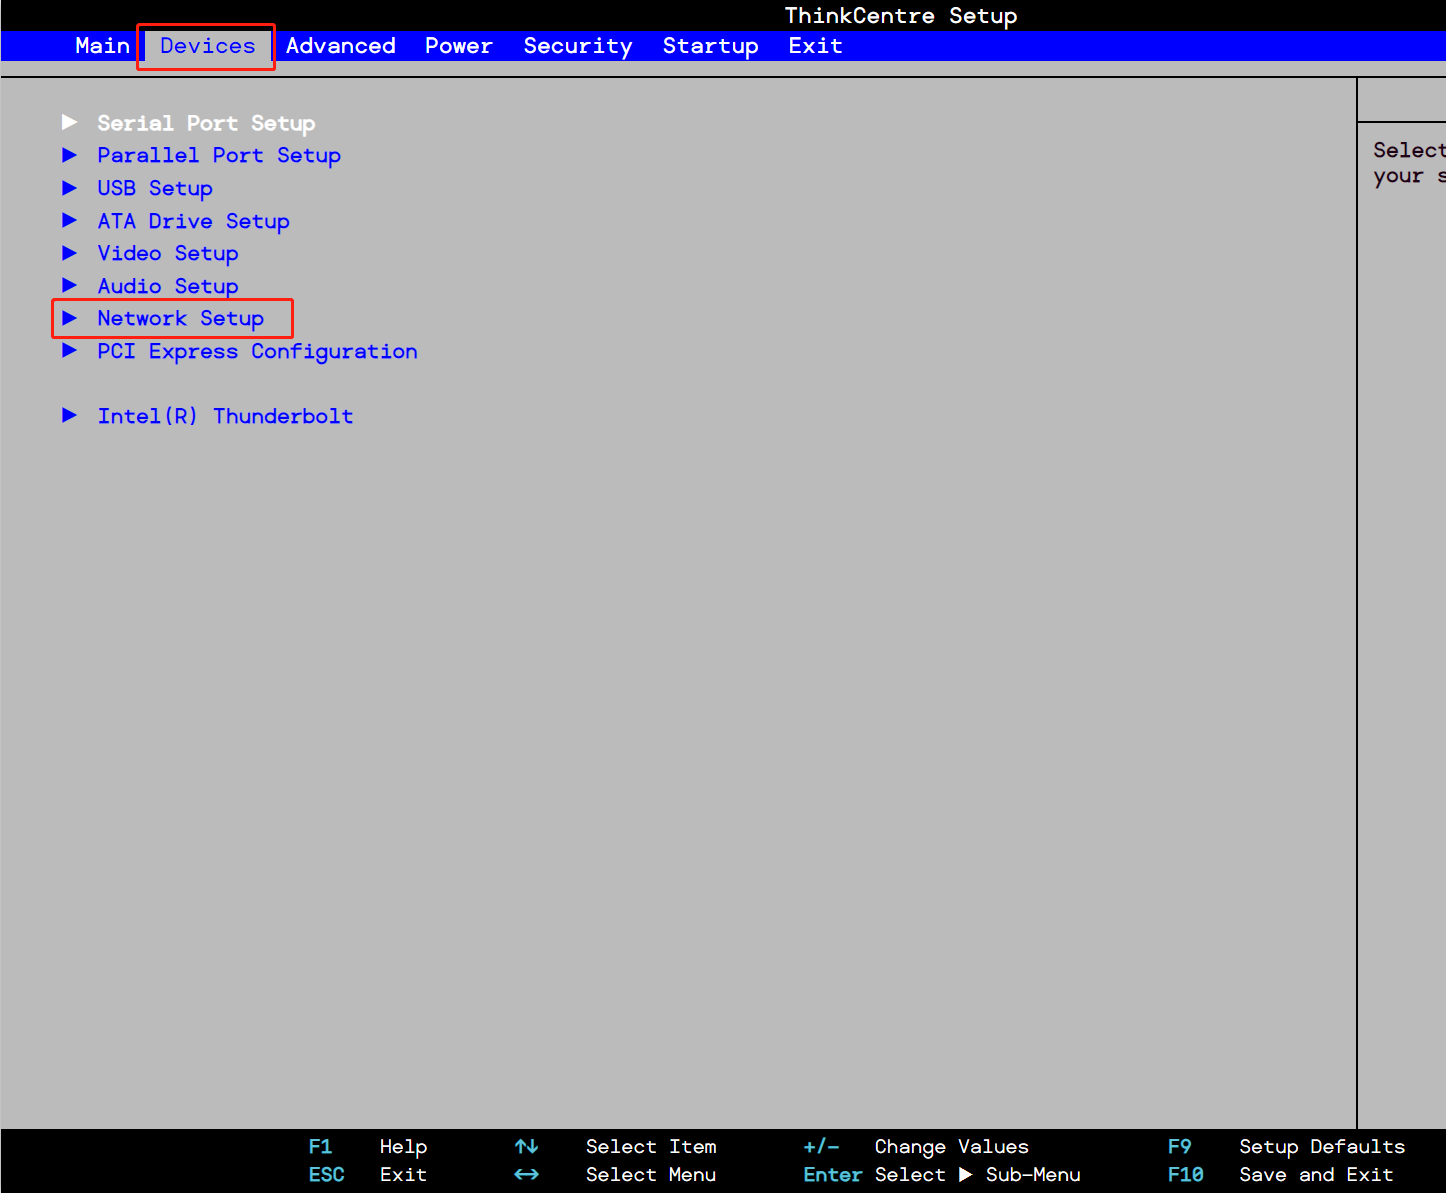This screenshot has width=1446, height=1193.
Task: Open Audio Setup entry
Action: coord(168,286)
